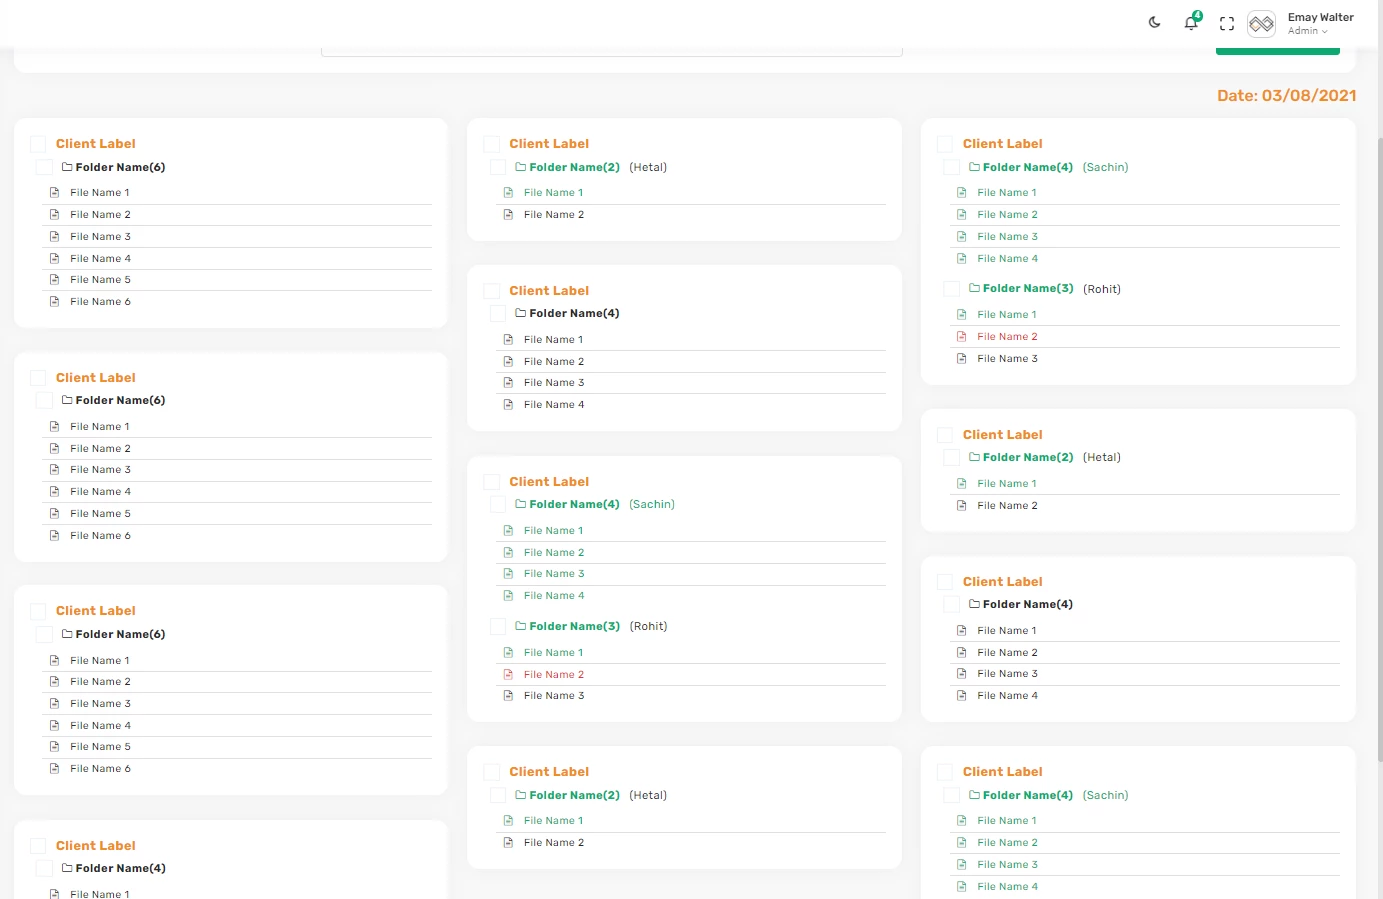Open File Name 3, unassigned Folder Name(4), middle column
Screen dimensions: 1383x899
(554, 383)
